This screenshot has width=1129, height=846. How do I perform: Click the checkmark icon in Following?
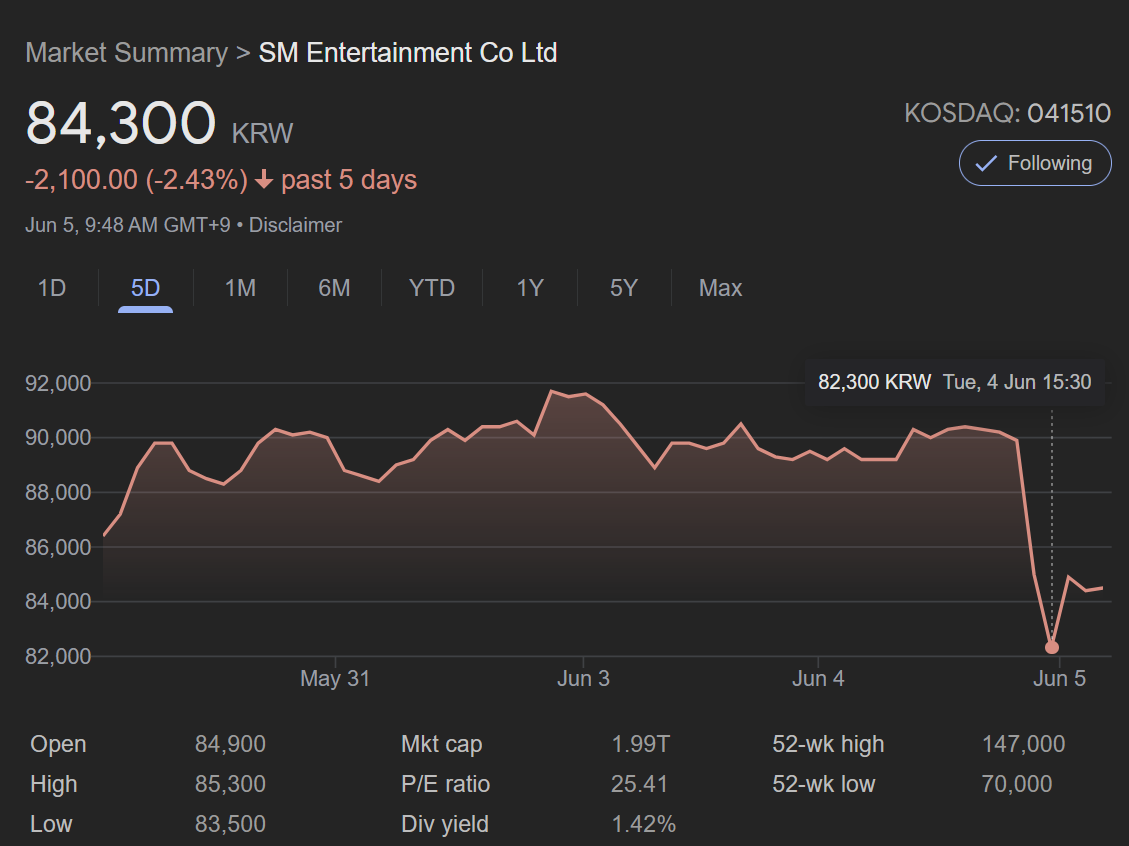pos(986,163)
